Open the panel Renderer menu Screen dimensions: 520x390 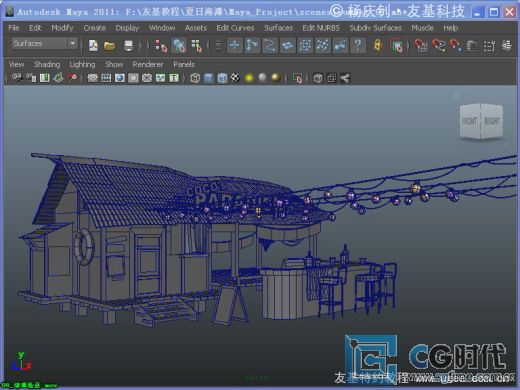click(148, 65)
